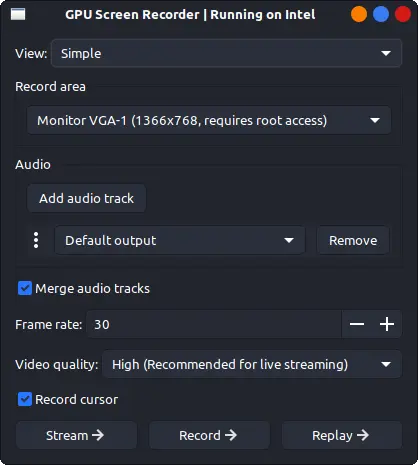Click the 'View:' label
418x465 pixels.
click(31, 54)
